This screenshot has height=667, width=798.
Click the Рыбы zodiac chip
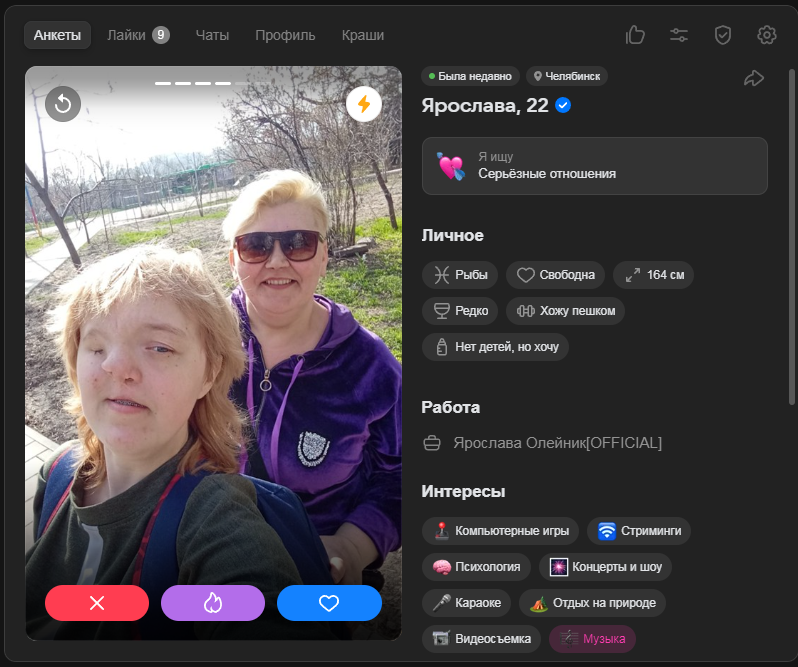460,275
